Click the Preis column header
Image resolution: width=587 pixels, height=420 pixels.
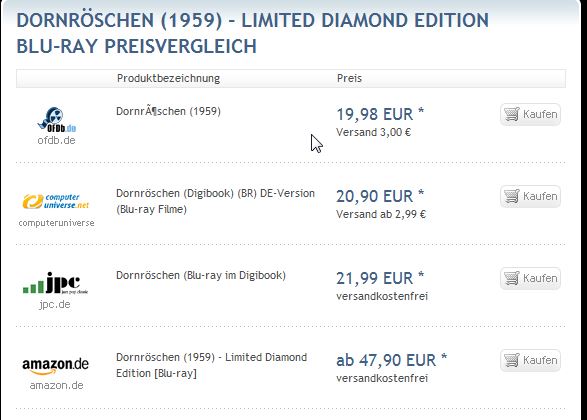click(349, 78)
